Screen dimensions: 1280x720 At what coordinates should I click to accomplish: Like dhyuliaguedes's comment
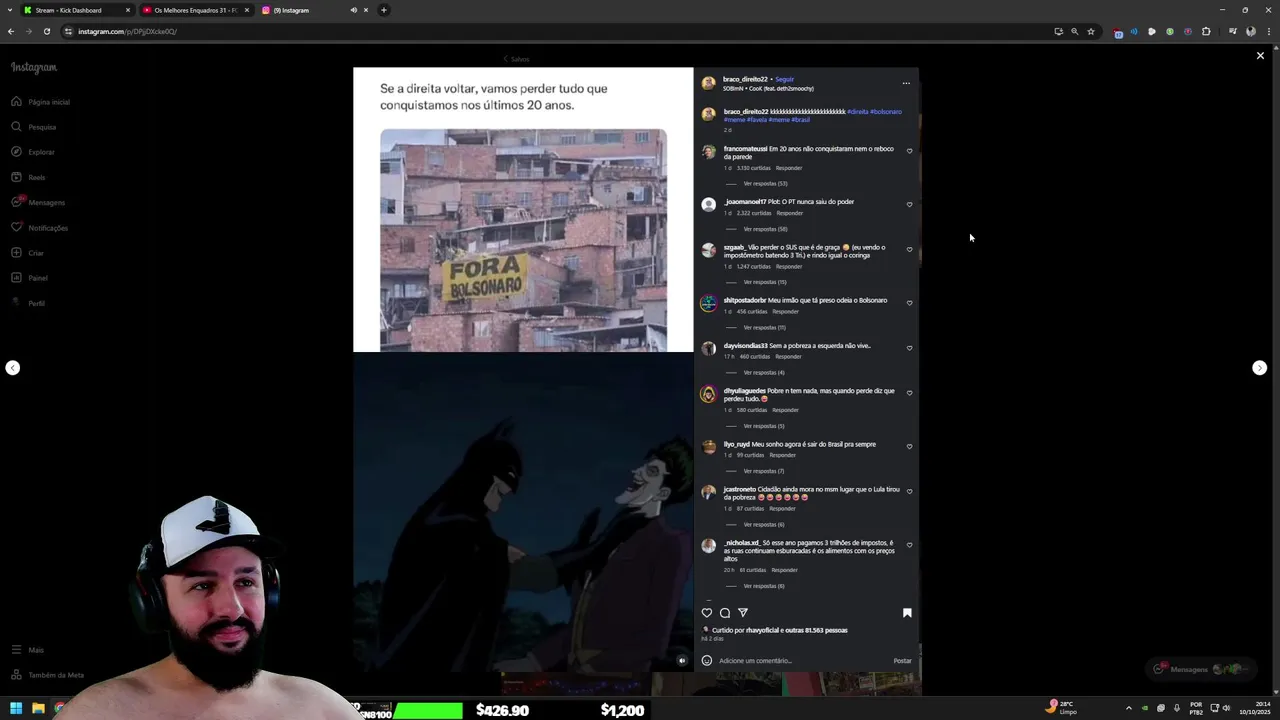[x=909, y=393]
